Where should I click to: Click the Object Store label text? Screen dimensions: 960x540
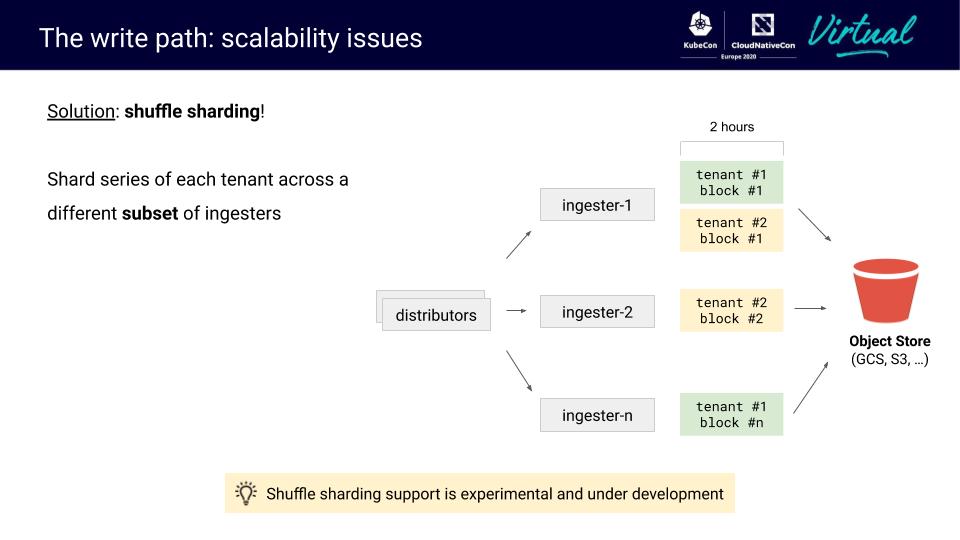[889, 341]
